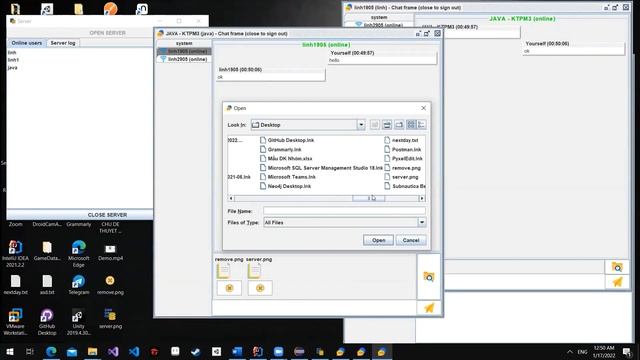Click the OPEN SERVER button
The image size is (640, 360).
[107, 33]
